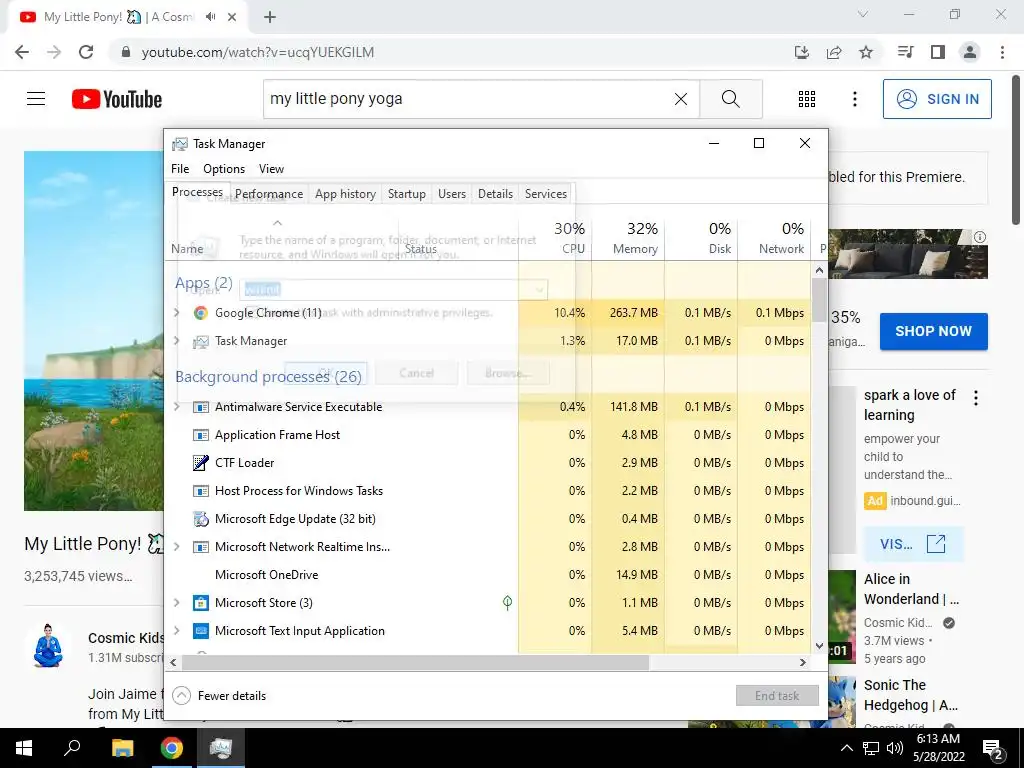The width and height of the screenshot is (1024, 768).
Task: Bookmark this page with the star
Action: (865, 52)
